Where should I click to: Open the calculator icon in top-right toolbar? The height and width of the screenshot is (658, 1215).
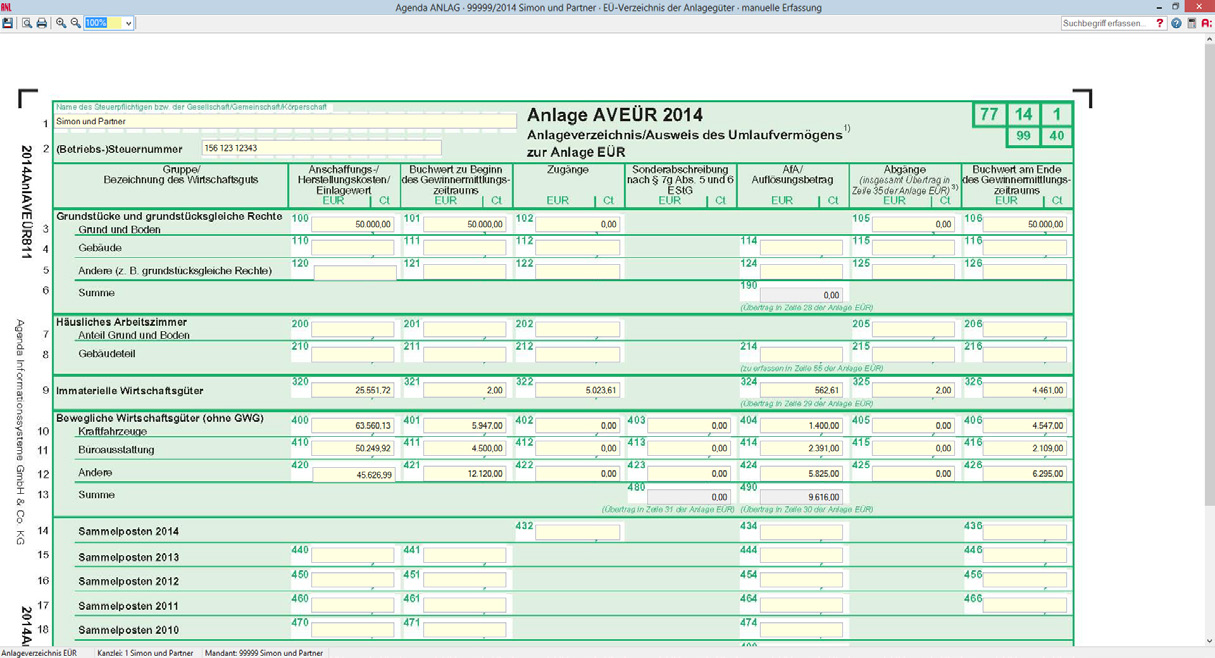[1191, 23]
